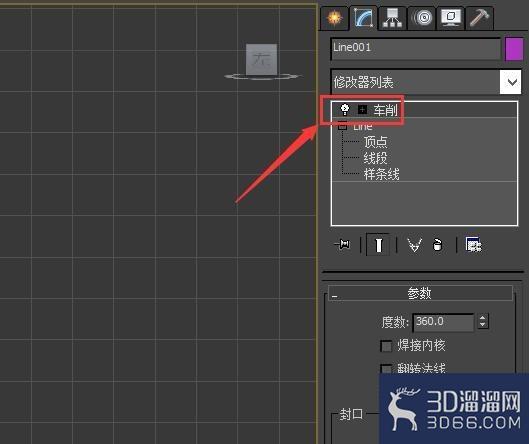Enable the 焊接内核 checkbox
Viewport: 529px width, 444px height.
(x=386, y=346)
